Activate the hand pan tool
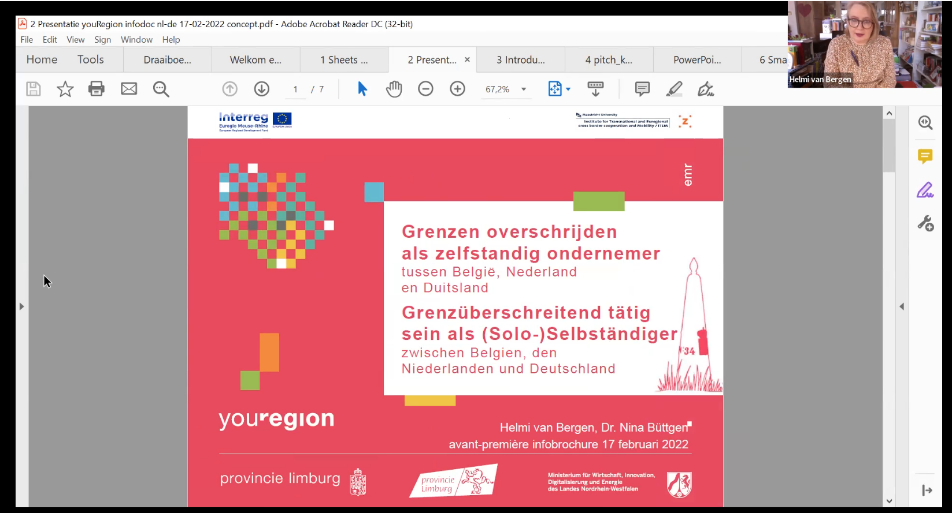The image size is (952, 513). 394,89
